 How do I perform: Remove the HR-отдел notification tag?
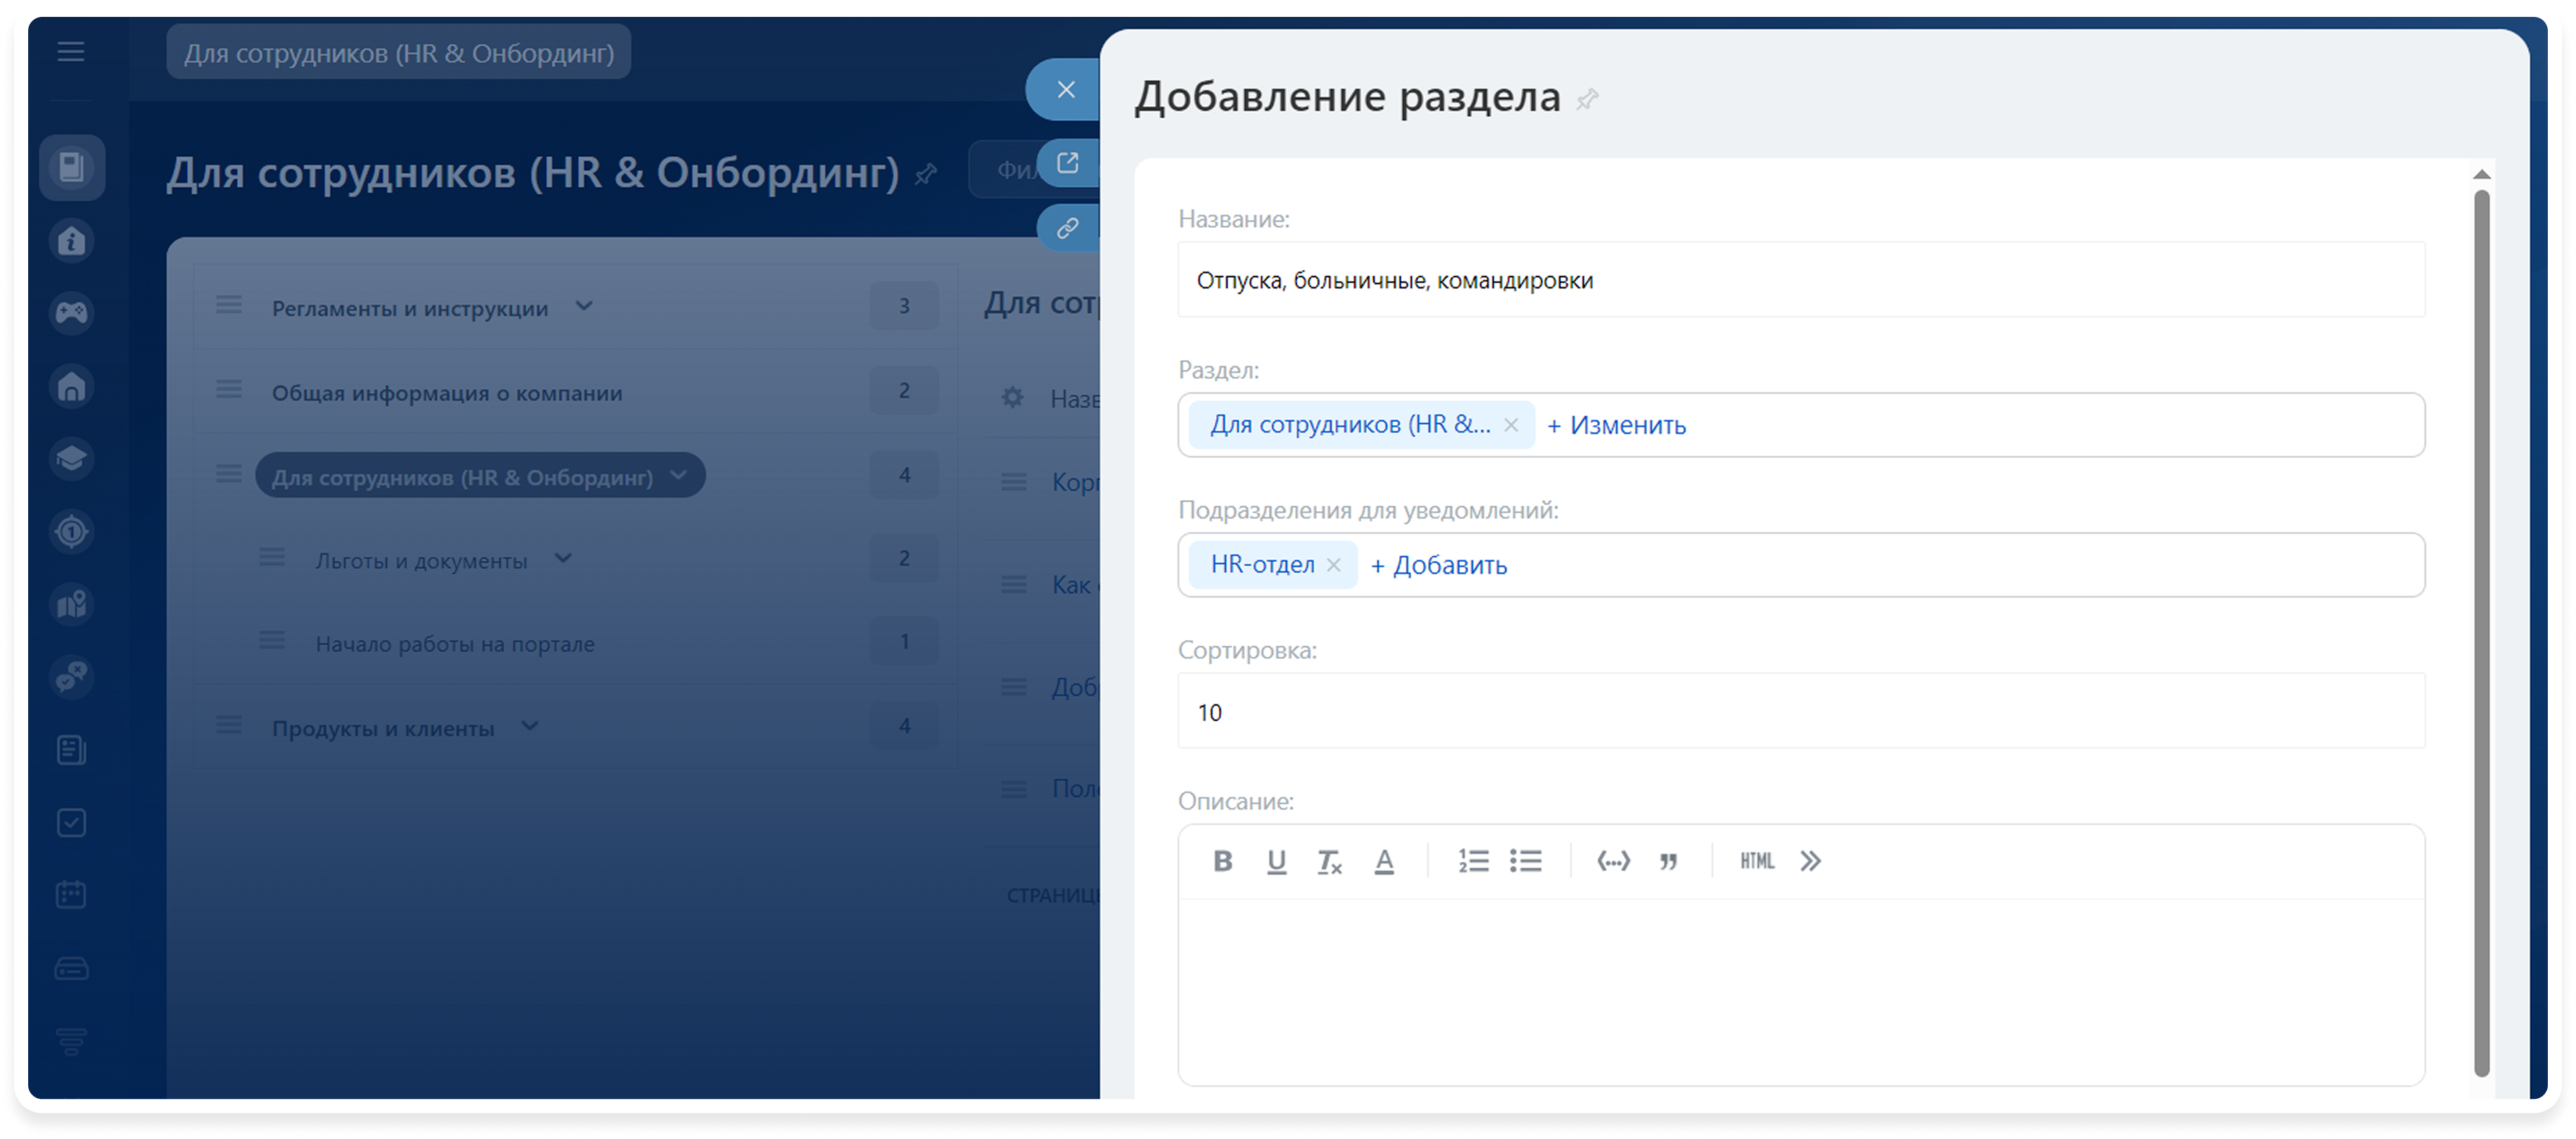[x=1333, y=564]
